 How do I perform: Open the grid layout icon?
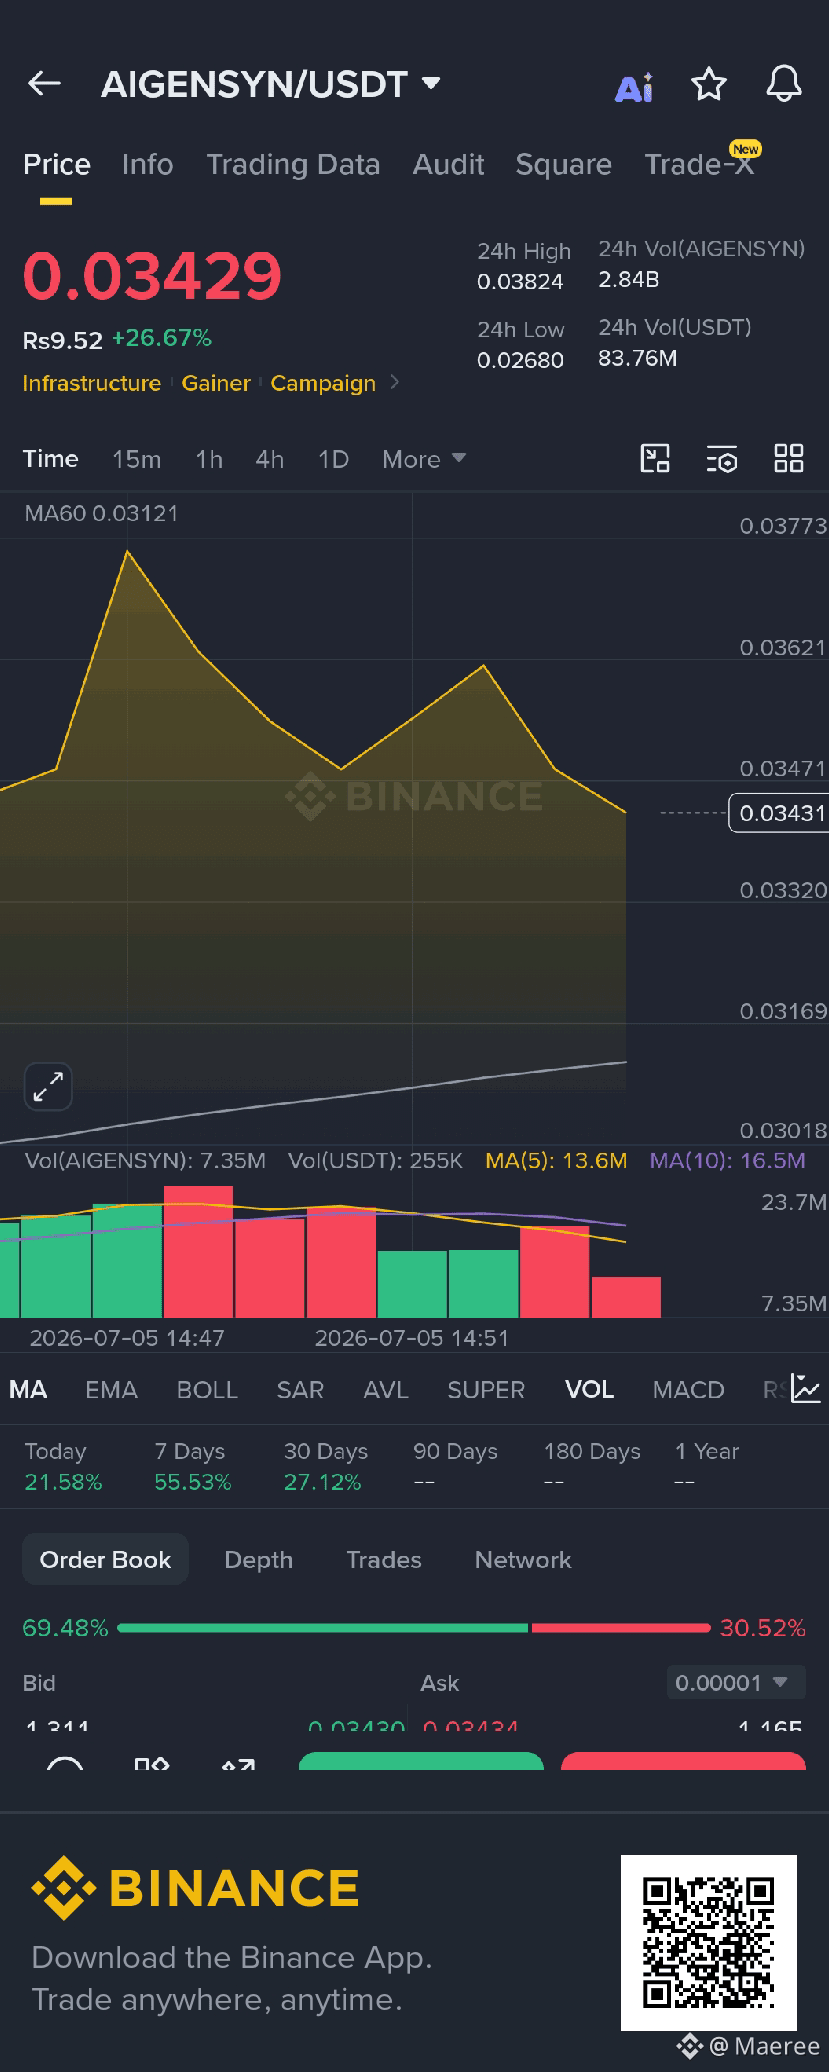tap(789, 459)
